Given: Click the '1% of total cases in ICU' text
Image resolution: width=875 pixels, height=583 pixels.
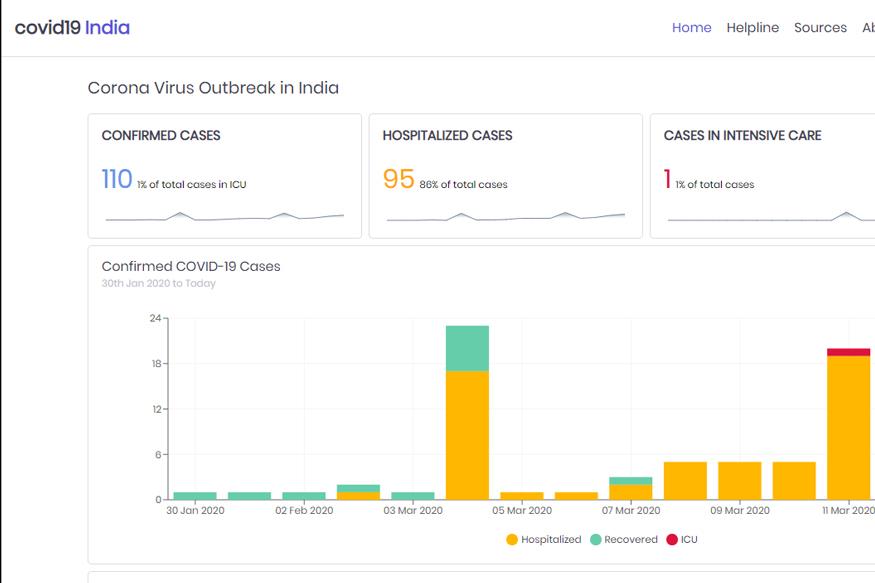Looking at the screenshot, I should point(191,185).
